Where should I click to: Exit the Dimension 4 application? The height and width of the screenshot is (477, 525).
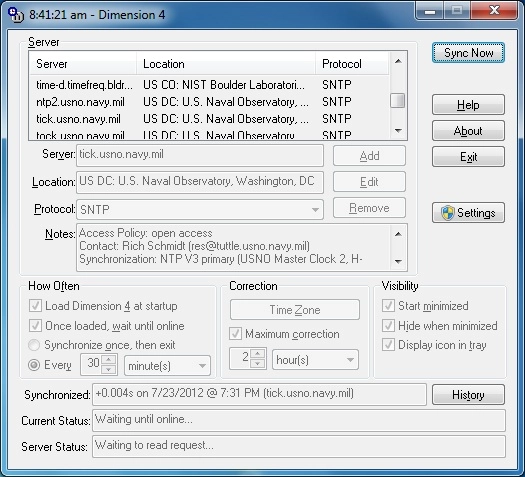pyautogui.click(x=468, y=156)
